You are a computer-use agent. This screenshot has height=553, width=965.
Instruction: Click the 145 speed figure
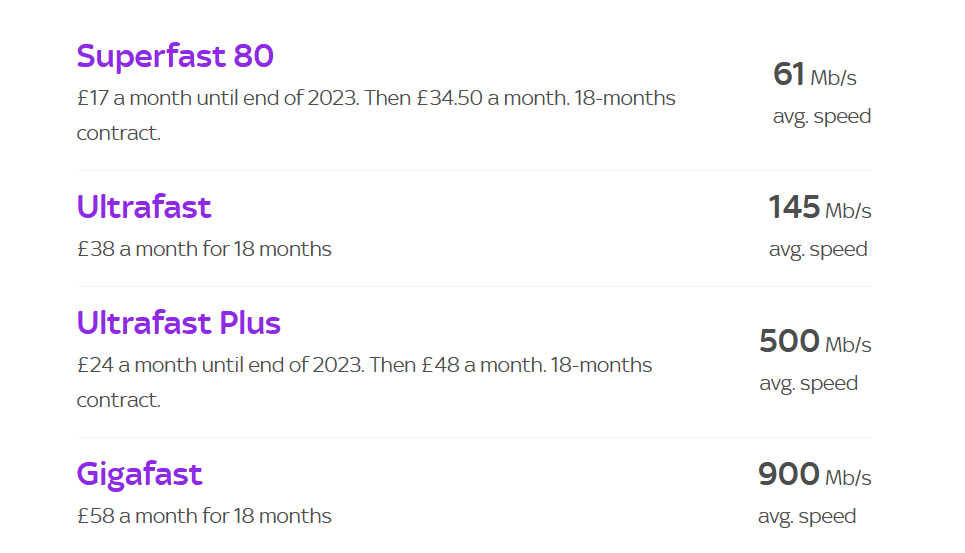pyautogui.click(x=794, y=208)
